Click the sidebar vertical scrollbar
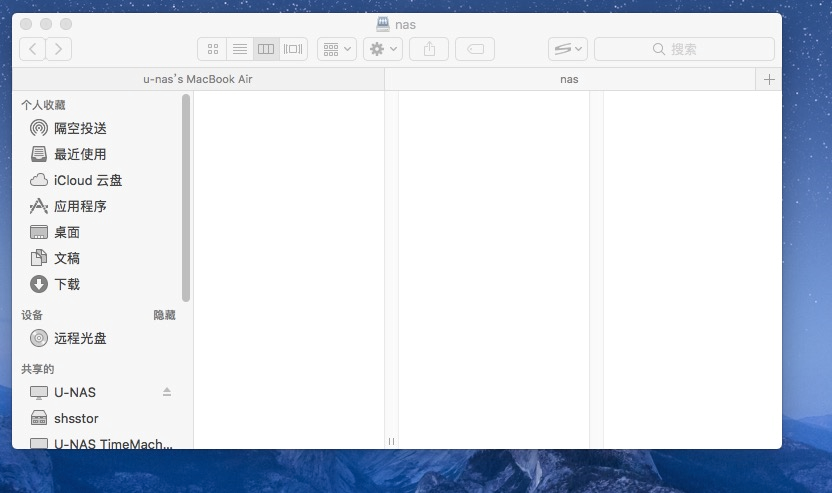Image resolution: width=832 pixels, height=493 pixels. pyautogui.click(x=186, y=198)
